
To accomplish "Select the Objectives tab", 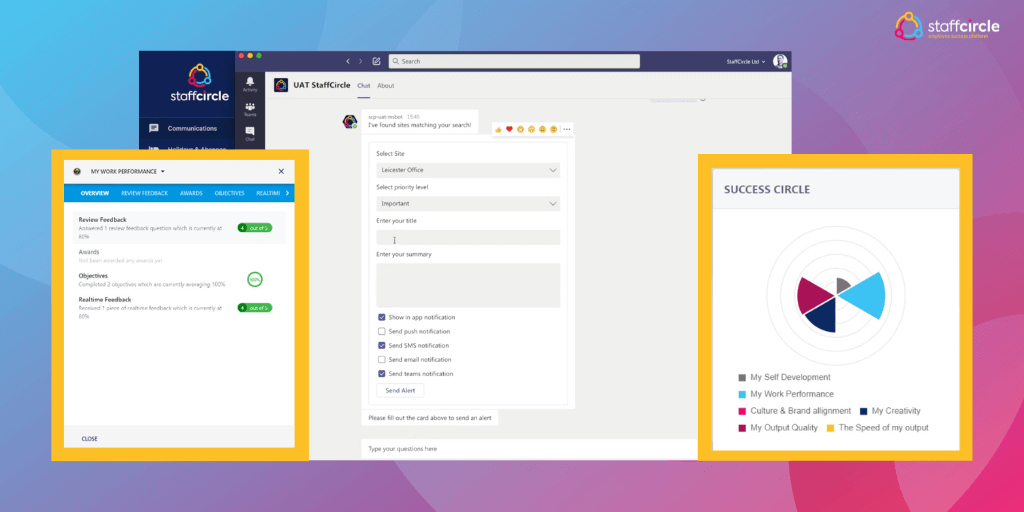I will click(x=229, y=193).
